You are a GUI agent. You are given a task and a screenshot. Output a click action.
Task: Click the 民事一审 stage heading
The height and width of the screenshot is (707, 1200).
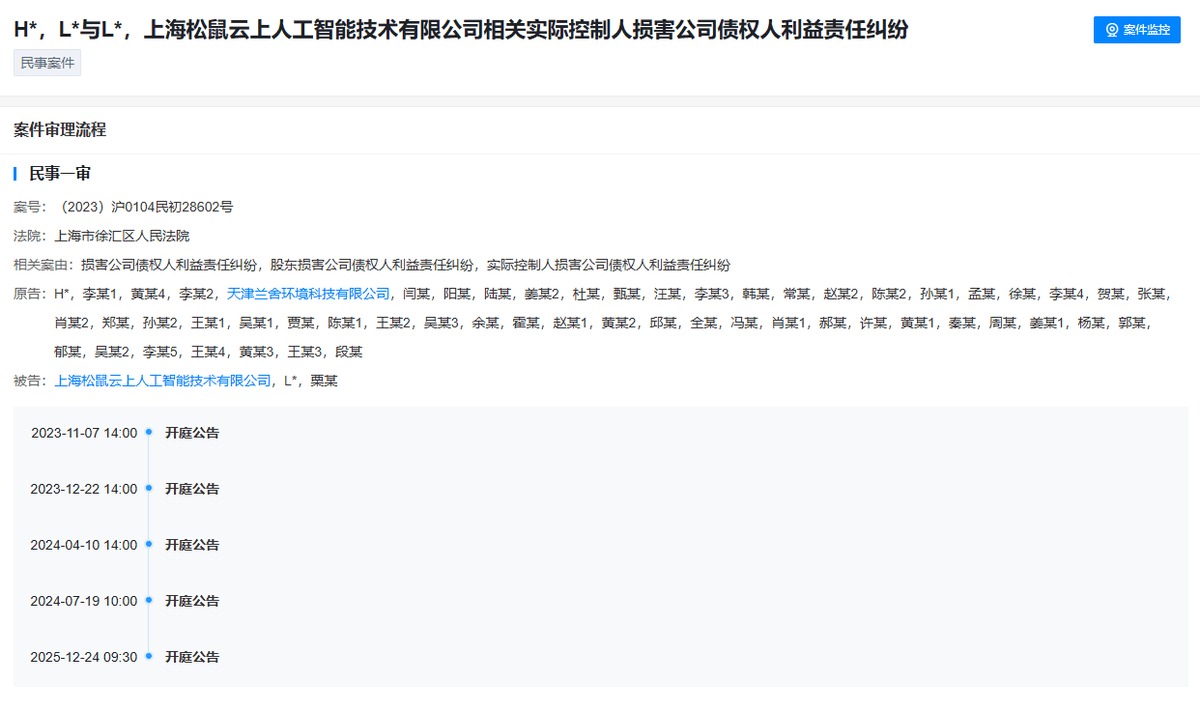coord(60,174)
